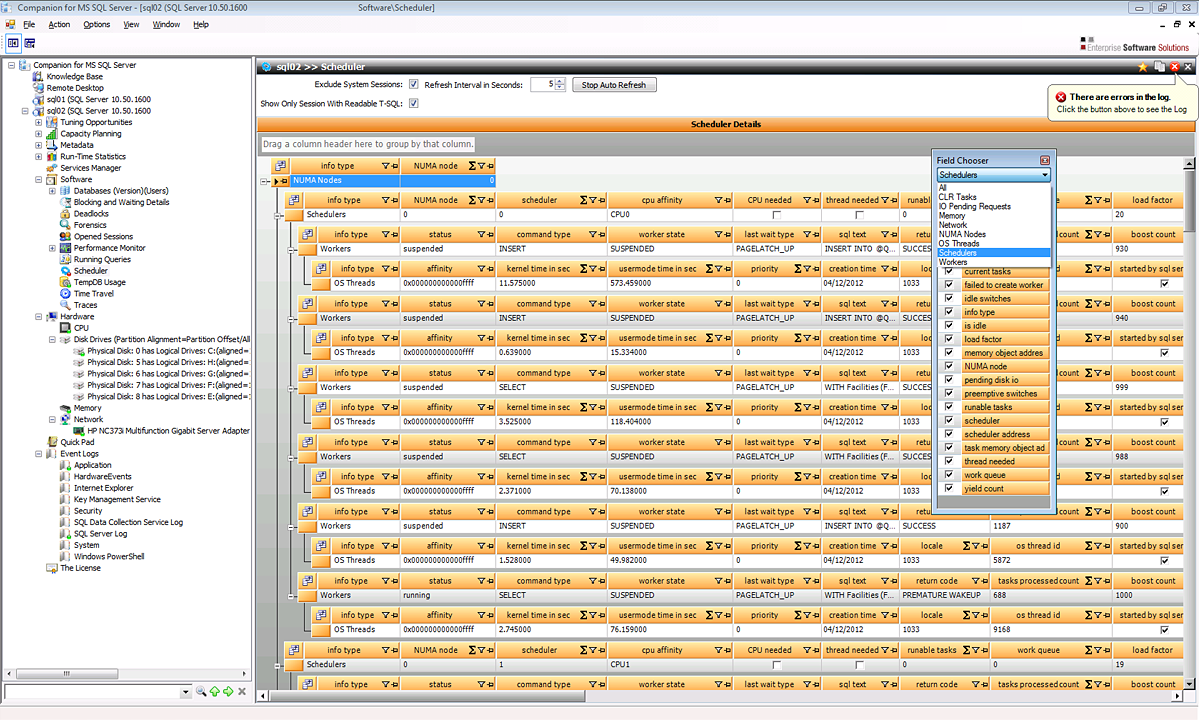
Task: Click Stop Auto Refresh button
Action: pos(614,85)
